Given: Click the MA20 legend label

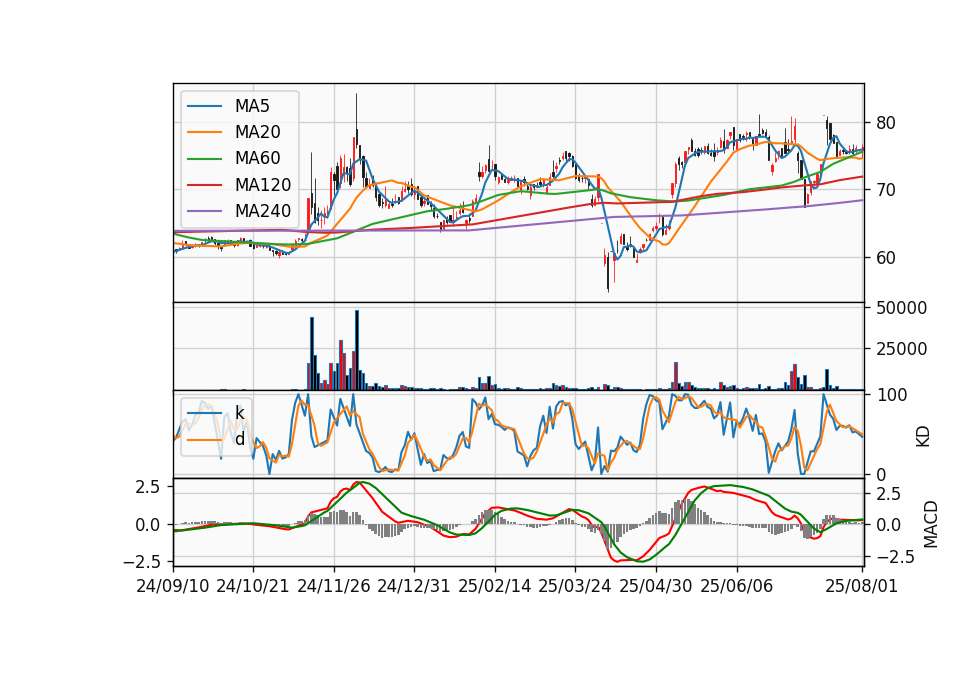Looking at the screenshot, I should click(257, 132).
